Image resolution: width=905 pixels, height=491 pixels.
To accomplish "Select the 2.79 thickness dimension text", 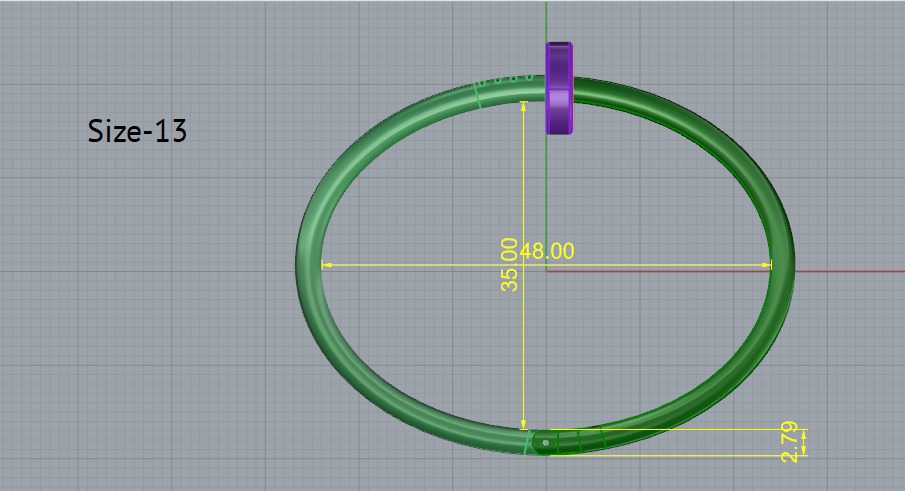I will 790,442.
